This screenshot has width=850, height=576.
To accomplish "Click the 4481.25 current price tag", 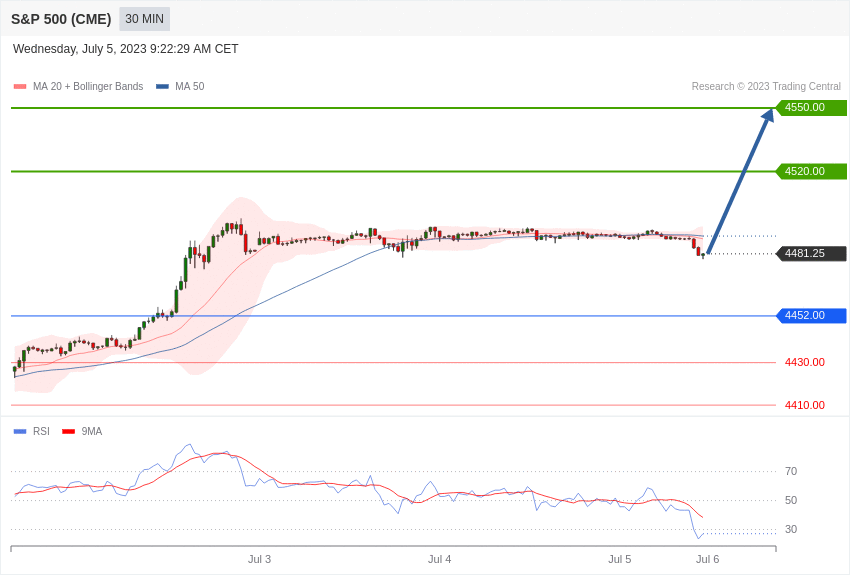I will (x=811, y=254).
